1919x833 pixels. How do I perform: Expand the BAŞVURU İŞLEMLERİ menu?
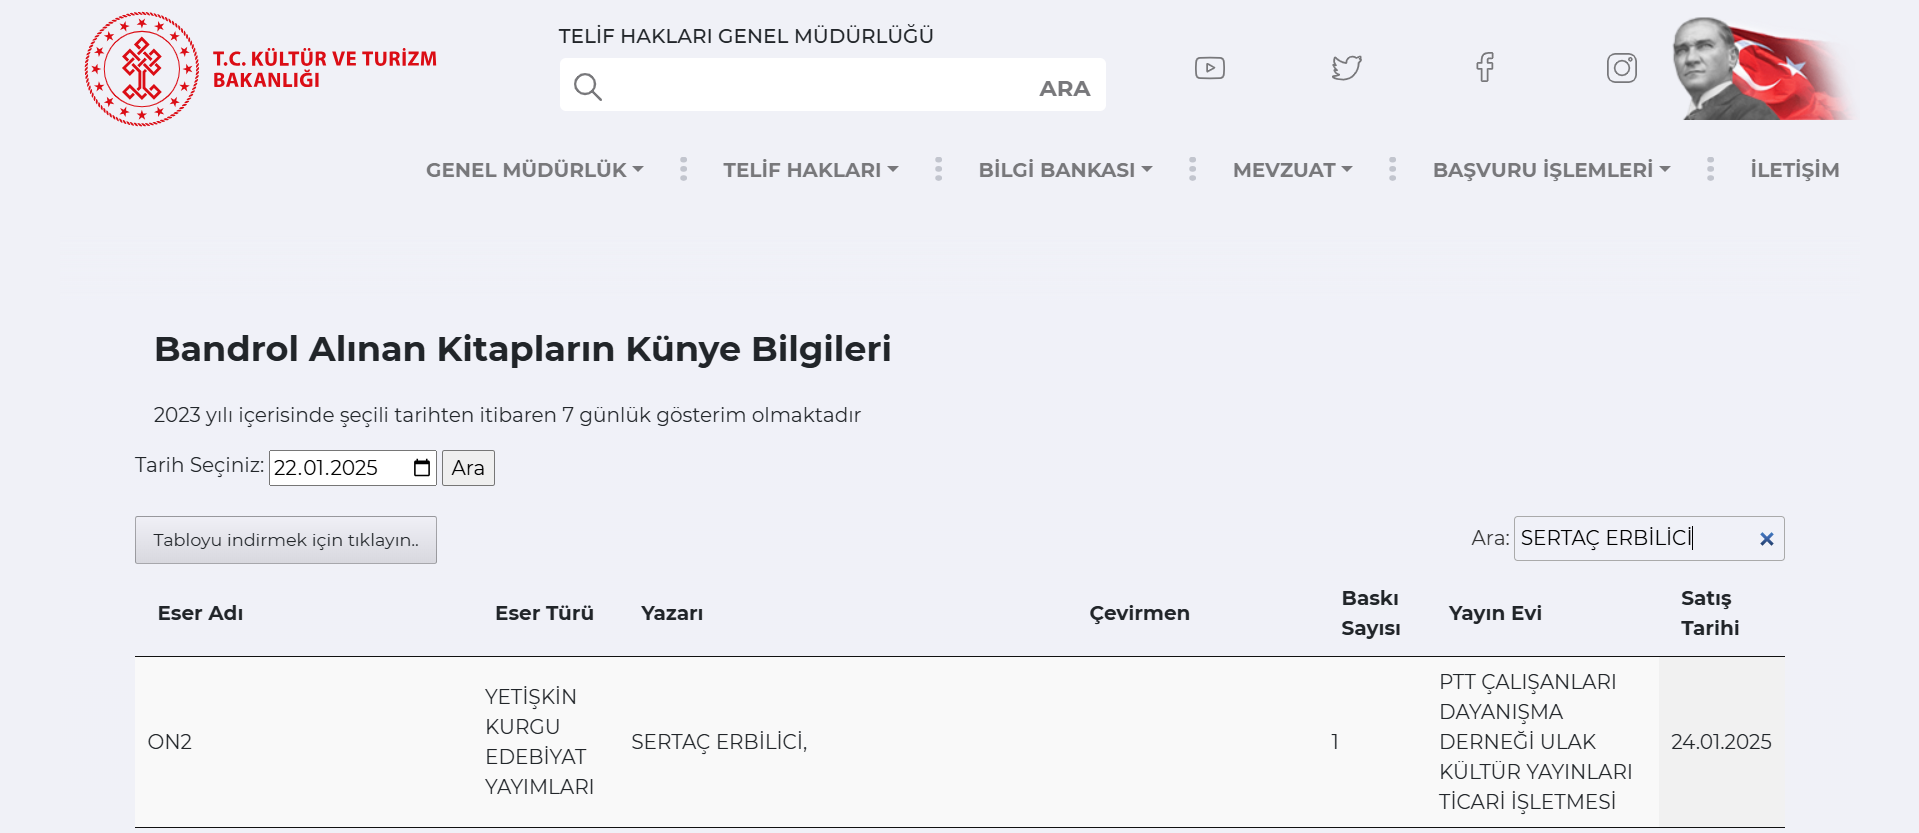click(1551, 170)
